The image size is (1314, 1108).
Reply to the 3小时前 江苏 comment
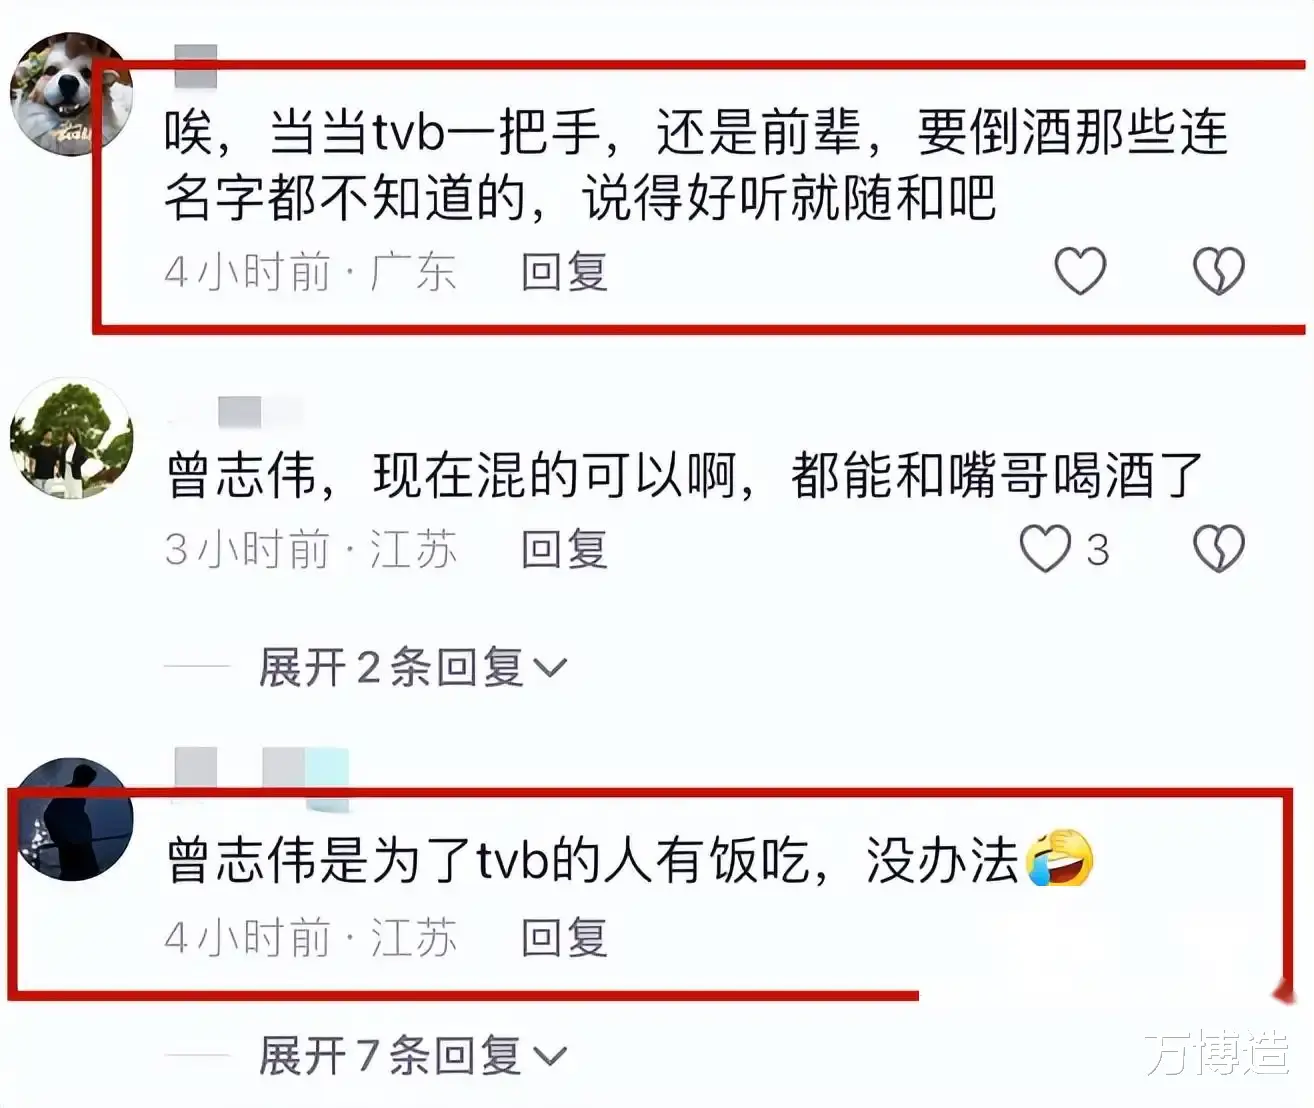(x=565, y=550)
